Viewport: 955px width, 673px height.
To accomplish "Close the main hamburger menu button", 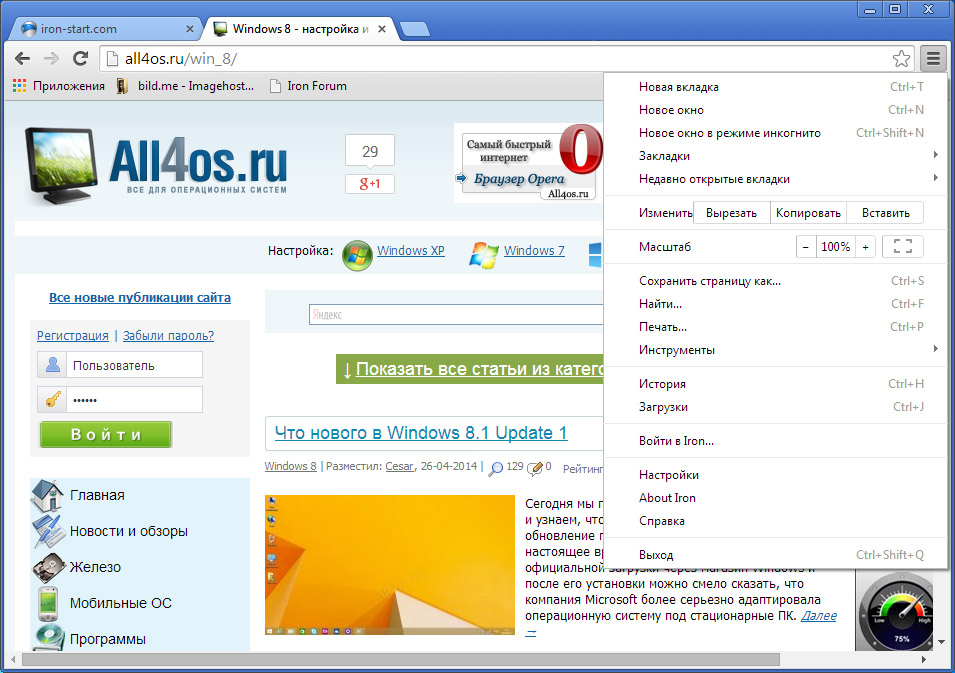I will pos(933,58).
